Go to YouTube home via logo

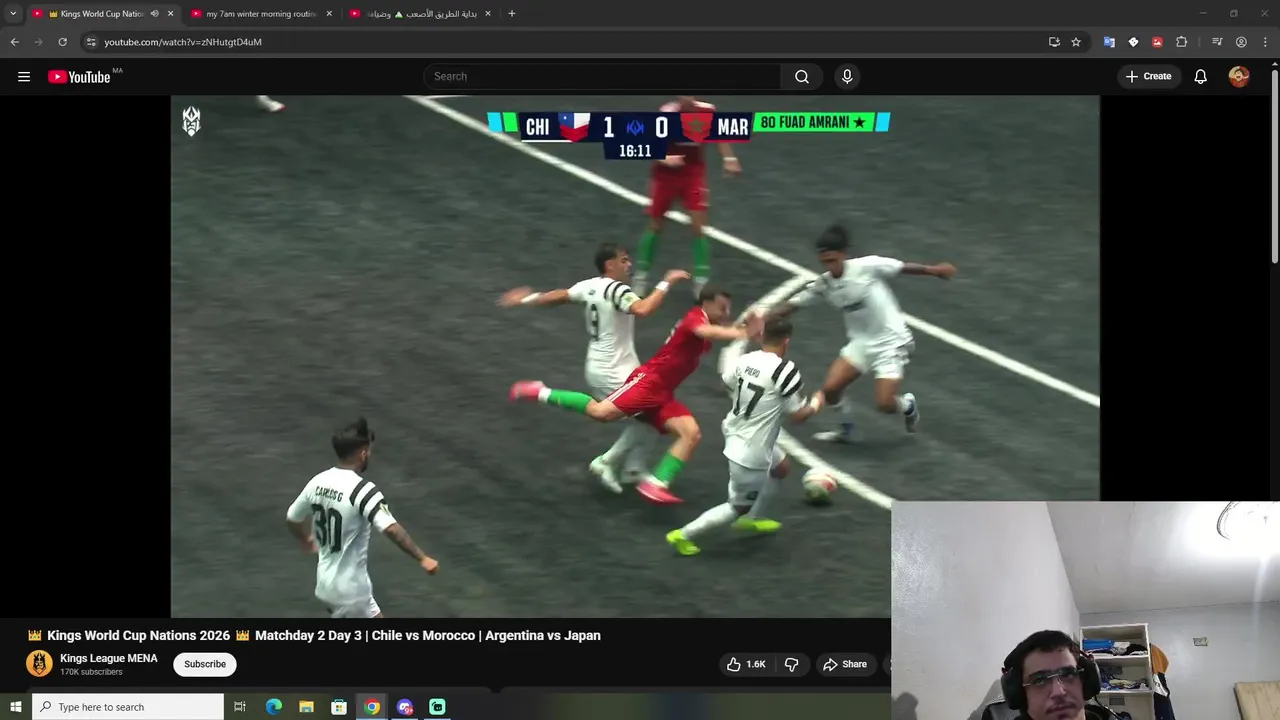point(79,77)
